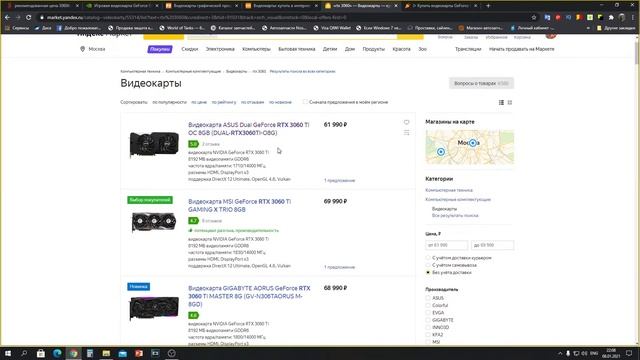Add ASUS Dual RTX 3060 Ti to comparison
Image resolution: width=640 pixels, height=360 pixels.
click(x=407, y=133)
